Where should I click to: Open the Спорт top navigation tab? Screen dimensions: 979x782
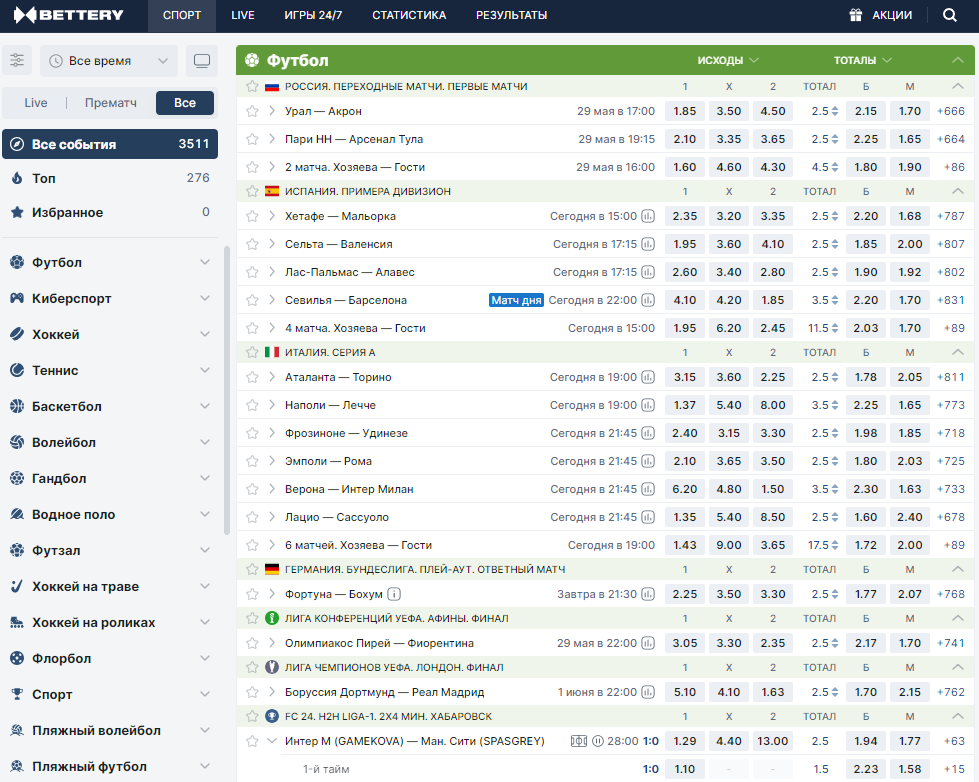tap(182, 16)
